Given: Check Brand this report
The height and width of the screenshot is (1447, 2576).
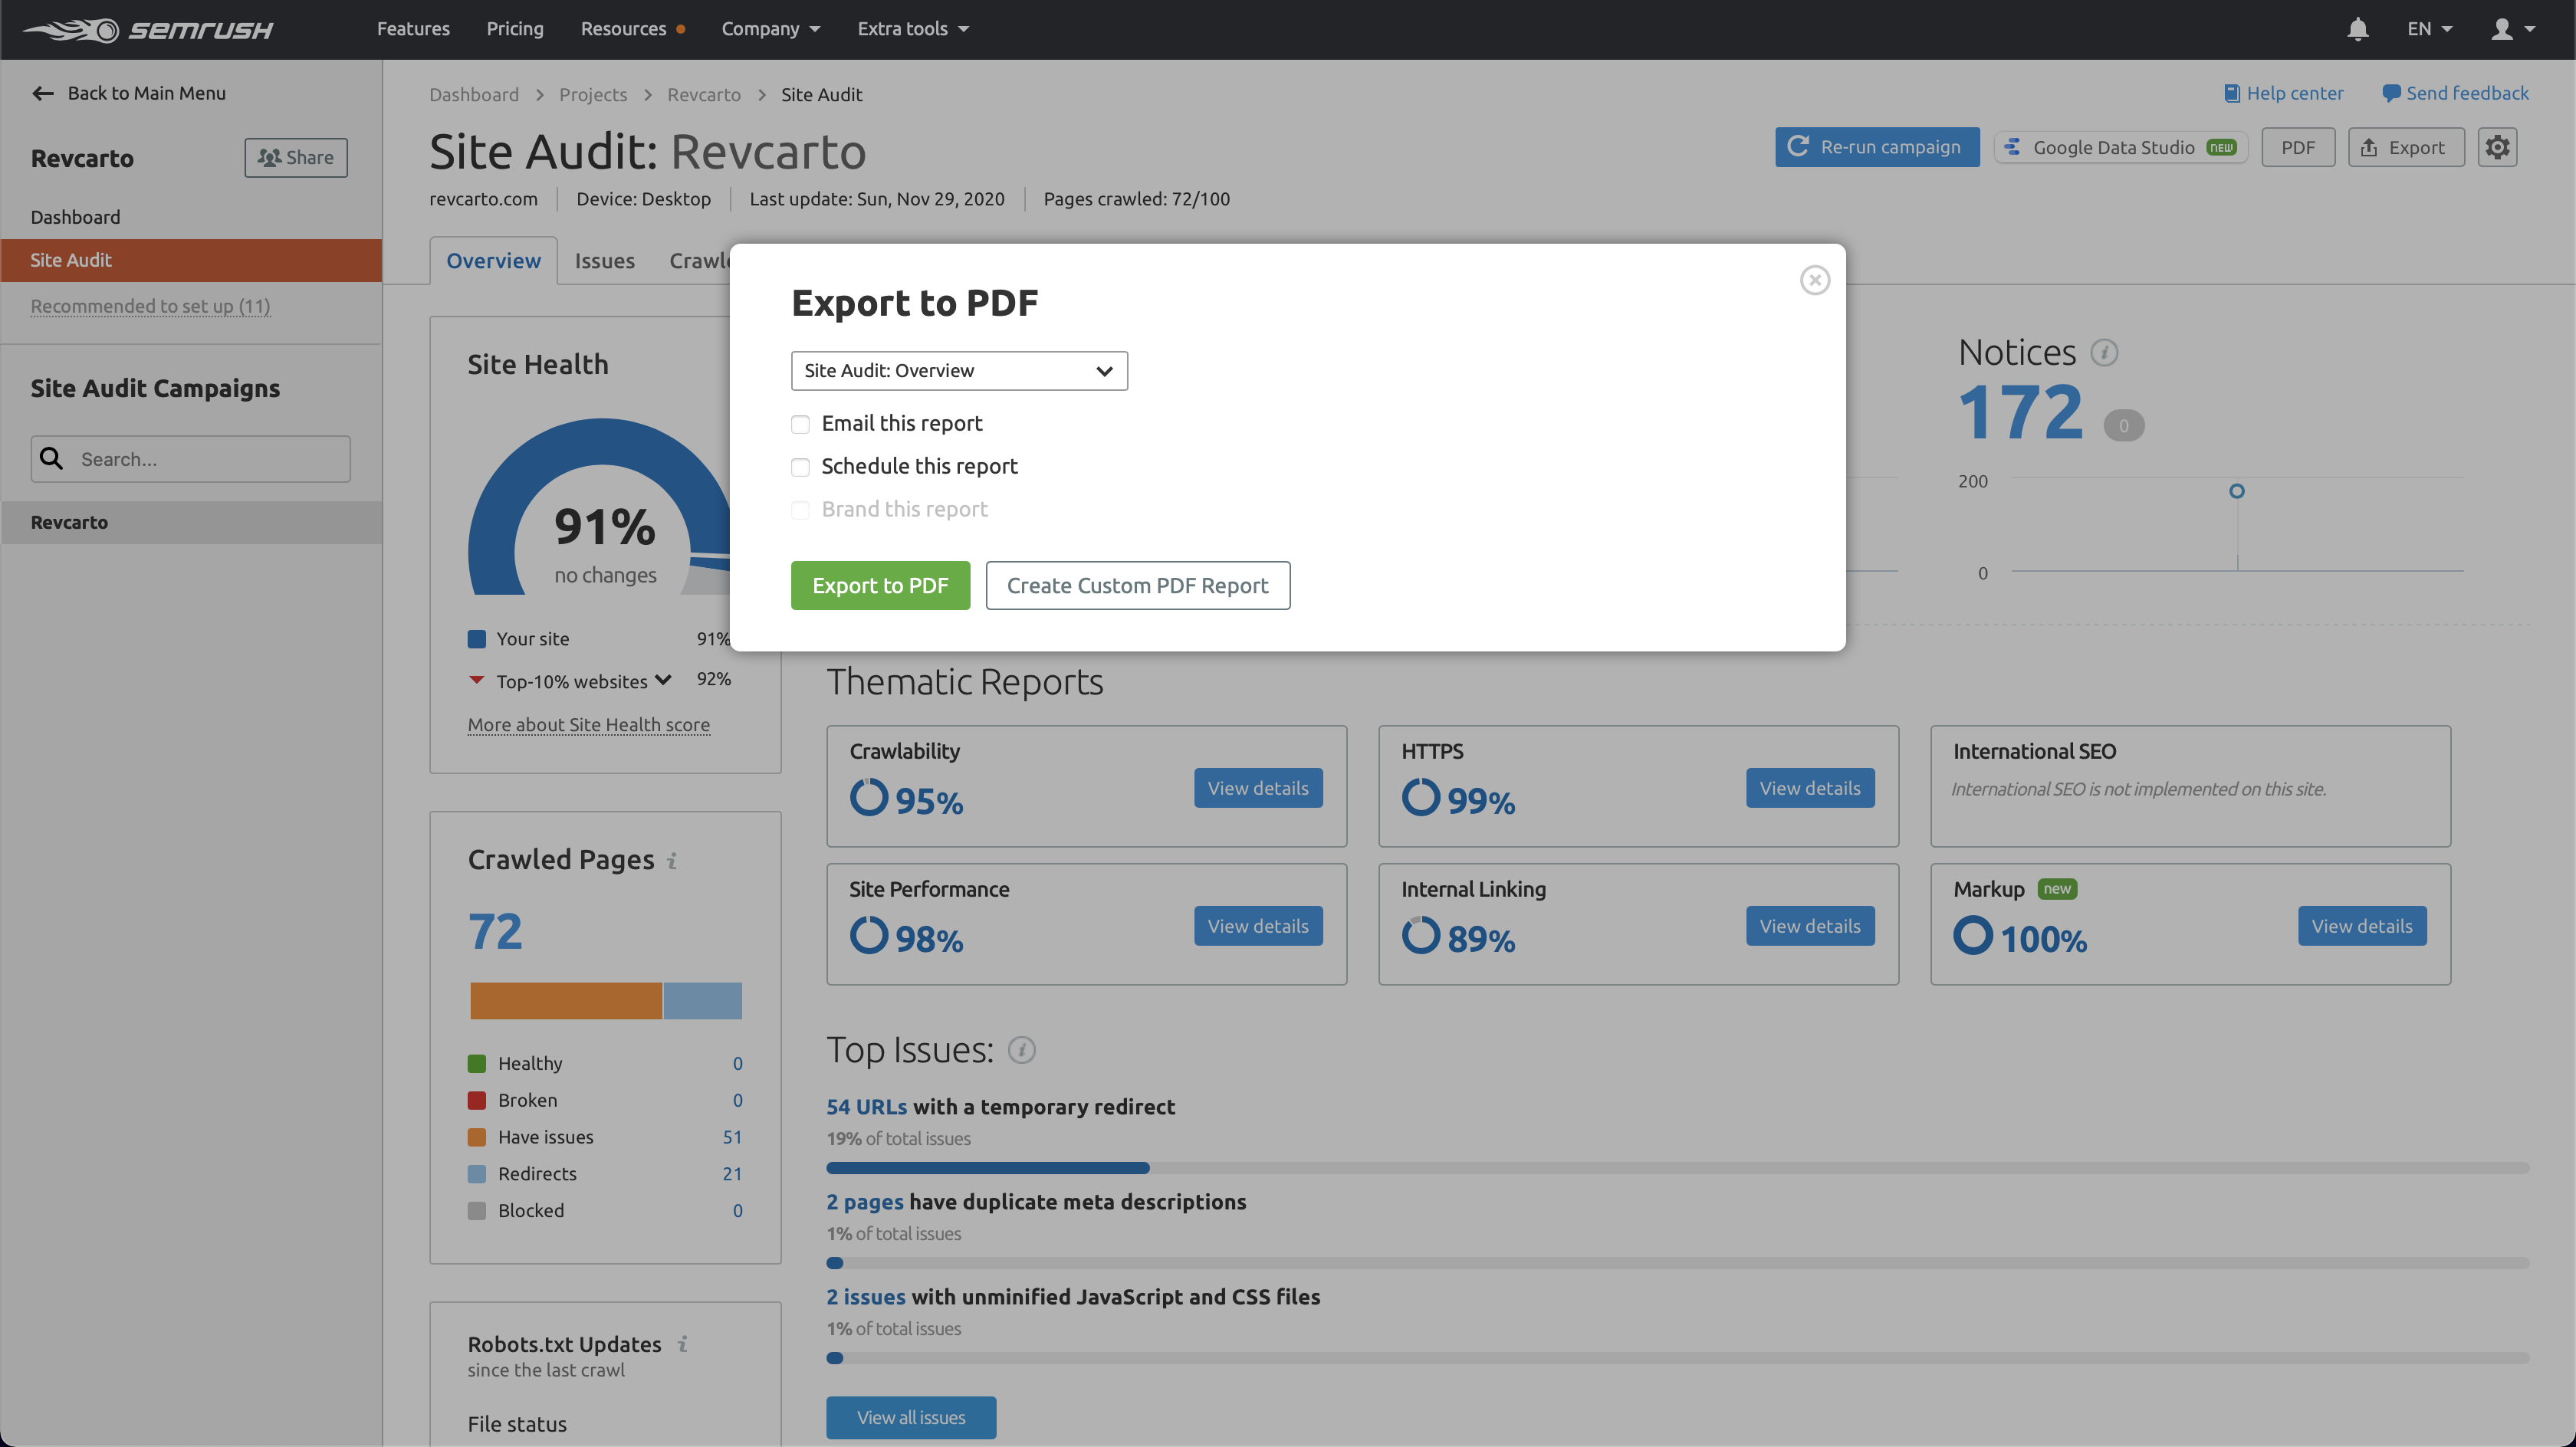Looking at the screenshot, I should [800, 510].
